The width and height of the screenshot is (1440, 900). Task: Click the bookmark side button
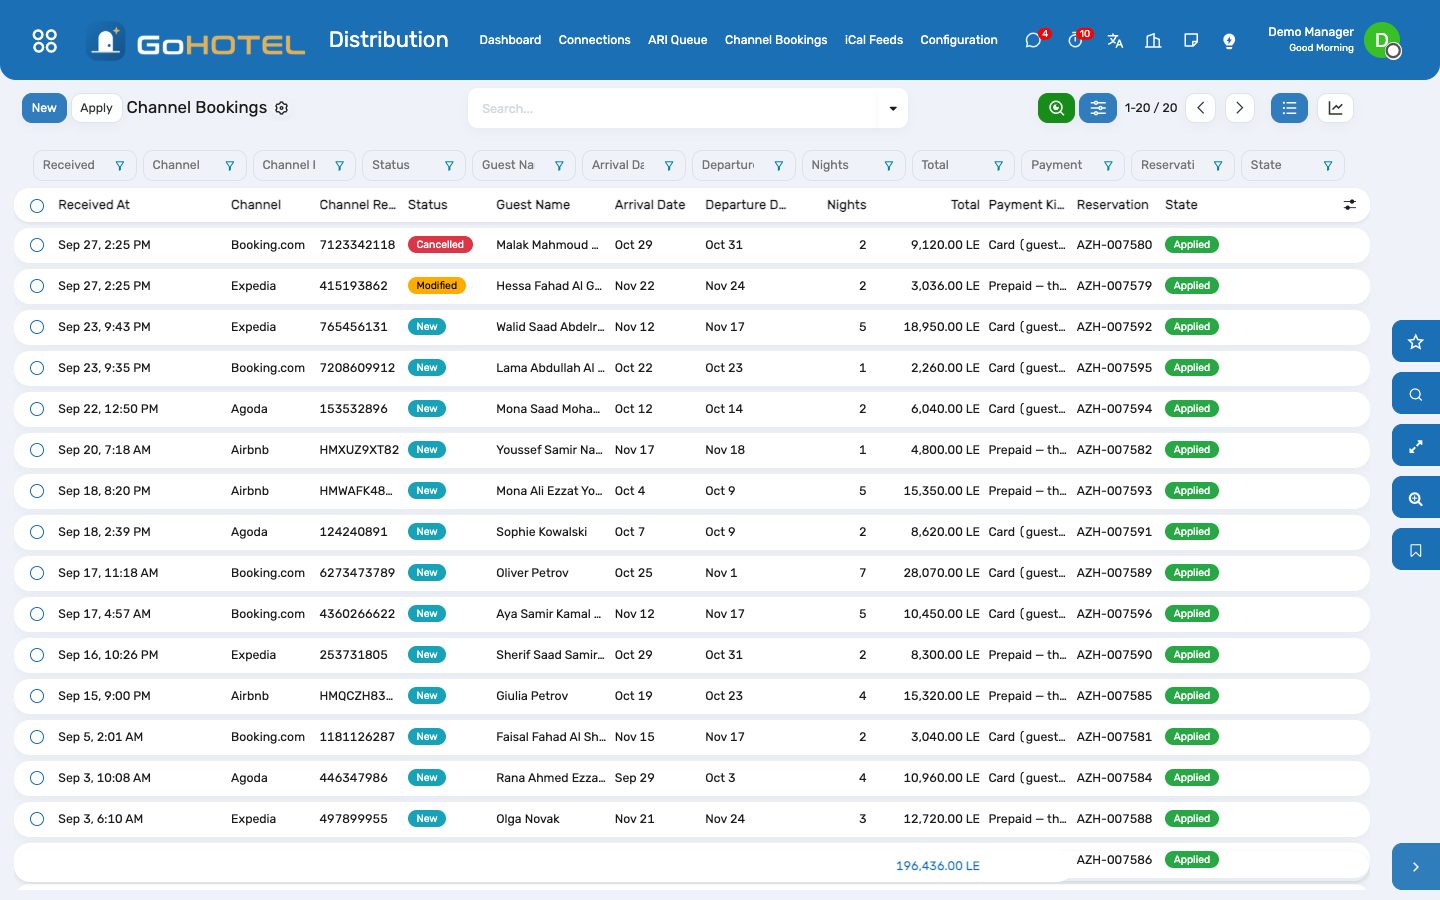point(1416,550)
